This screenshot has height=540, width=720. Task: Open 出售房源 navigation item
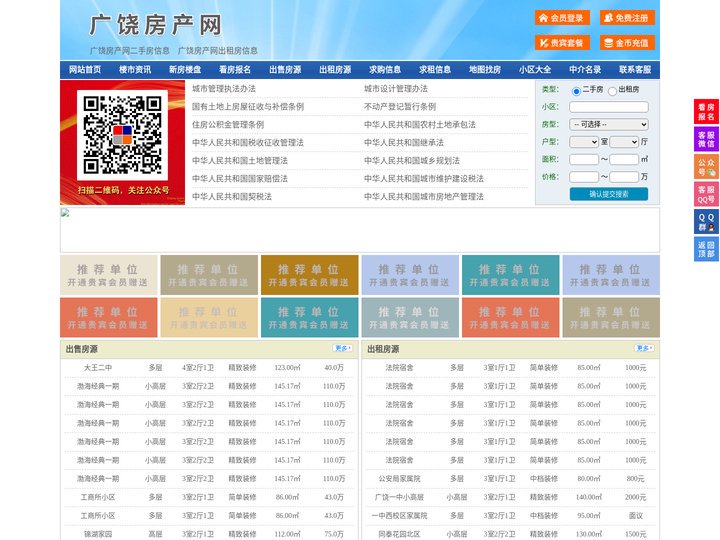pos(285,70)
